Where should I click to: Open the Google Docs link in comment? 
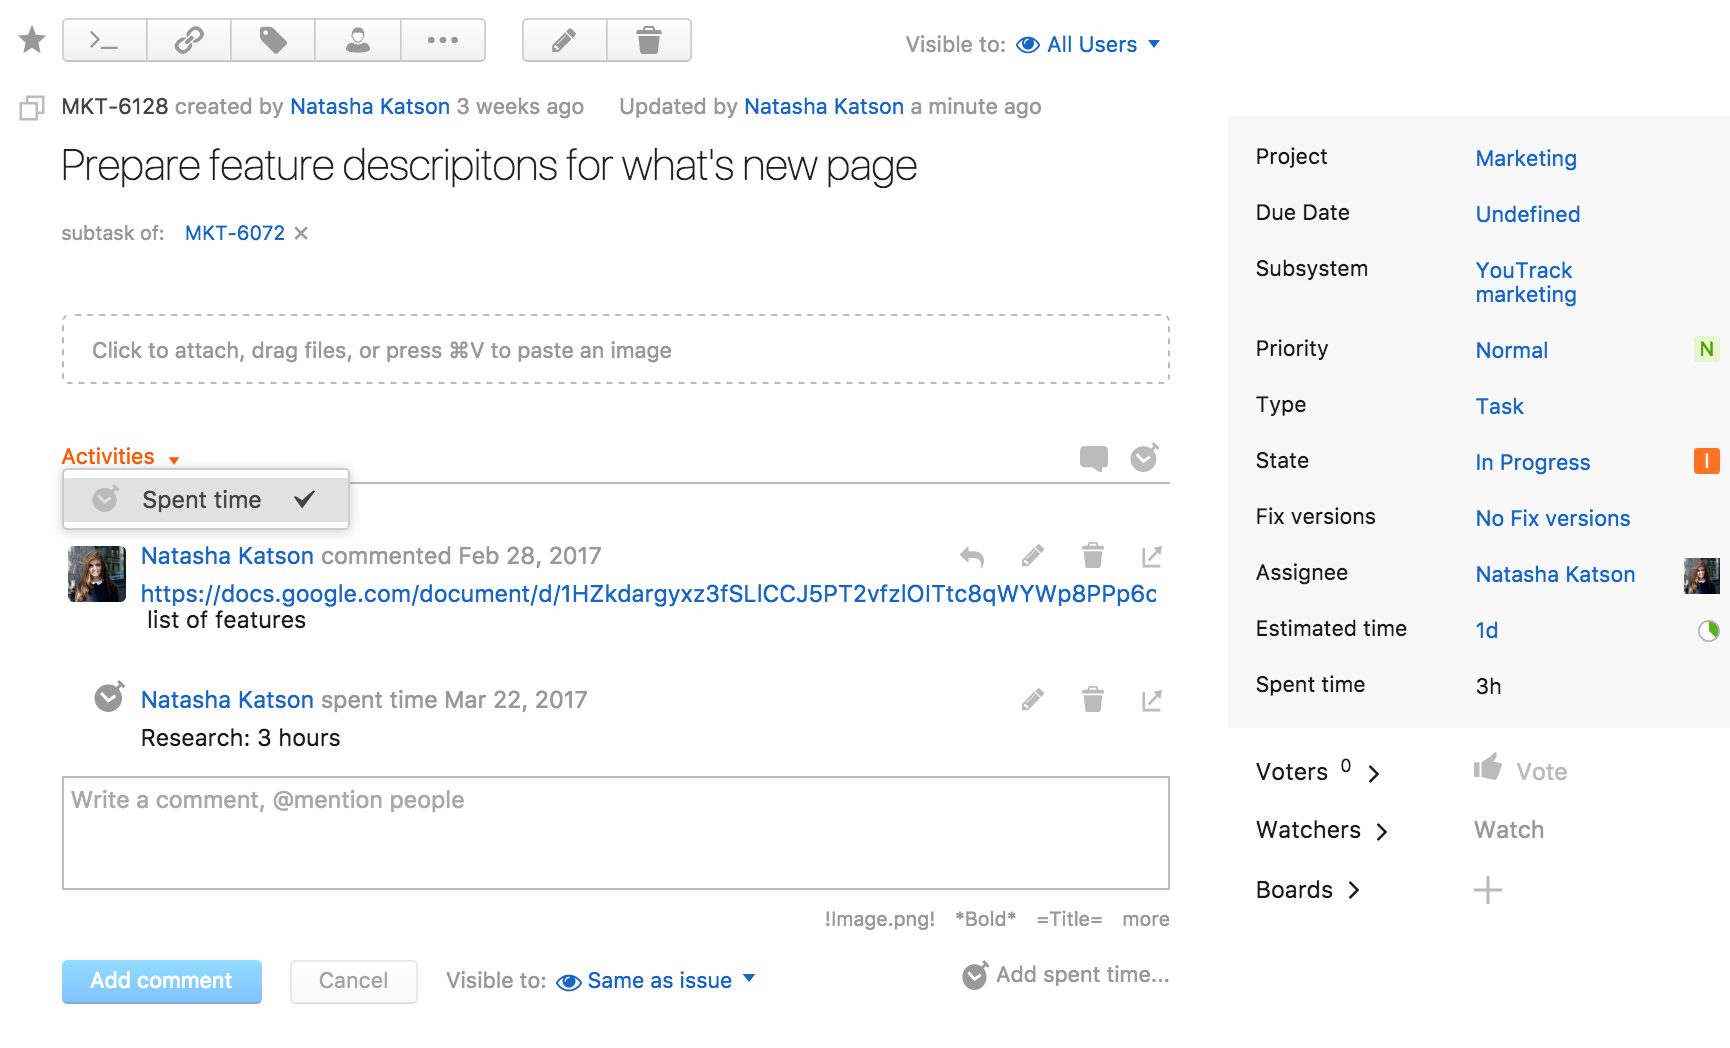[649, 594]
